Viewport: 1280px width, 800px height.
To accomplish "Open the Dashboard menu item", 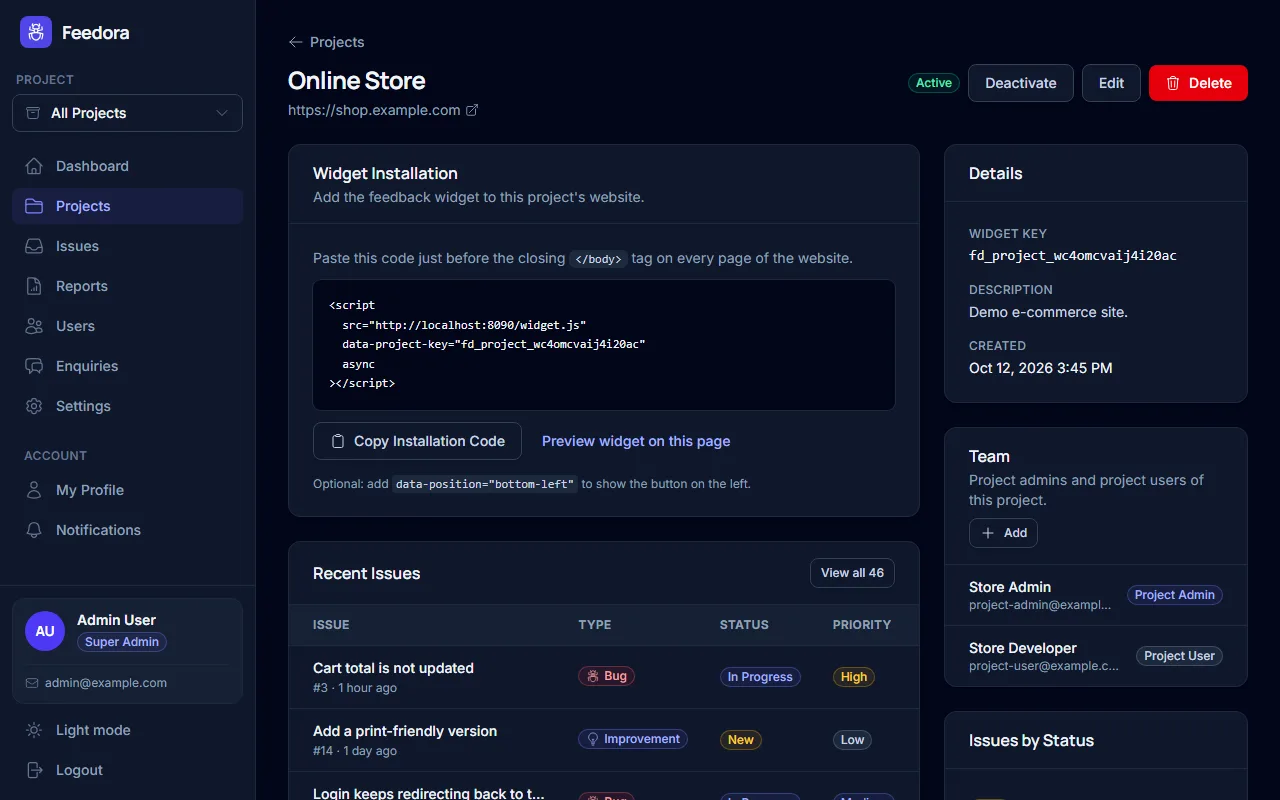I will 128,166.
